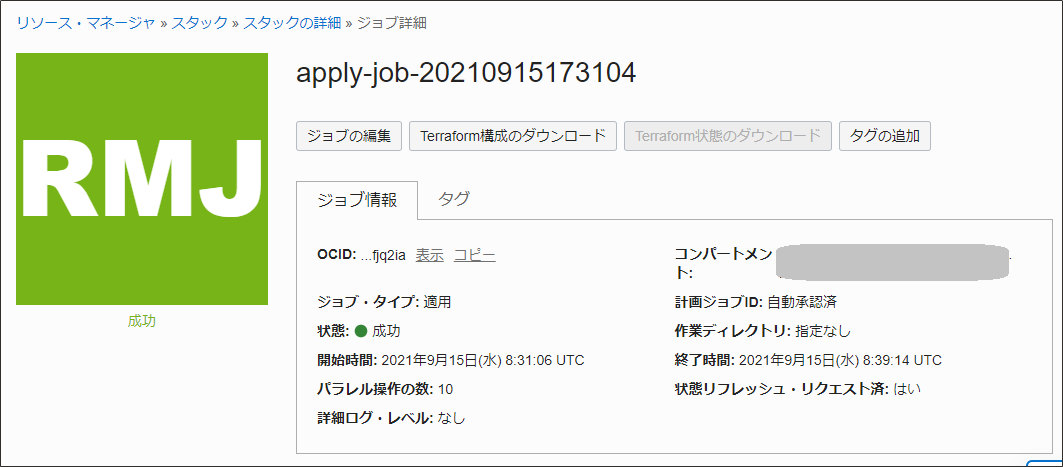Viewport: 1063px width, 467px height.
Task: Click the greyed-out compartment name
Action: click(893, 260)
